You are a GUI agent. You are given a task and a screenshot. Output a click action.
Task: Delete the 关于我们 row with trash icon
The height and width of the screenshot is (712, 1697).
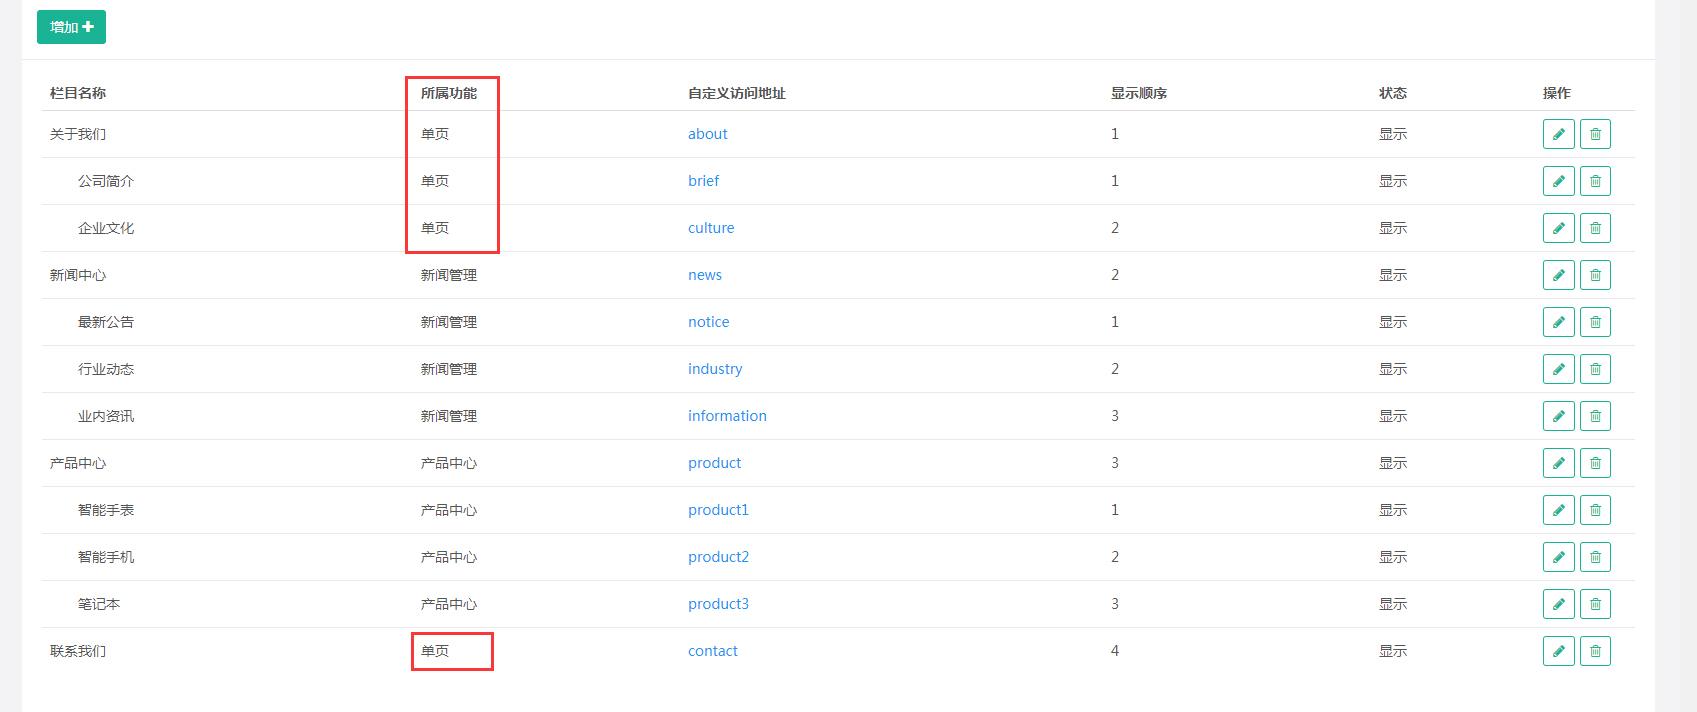(1595, 134)
